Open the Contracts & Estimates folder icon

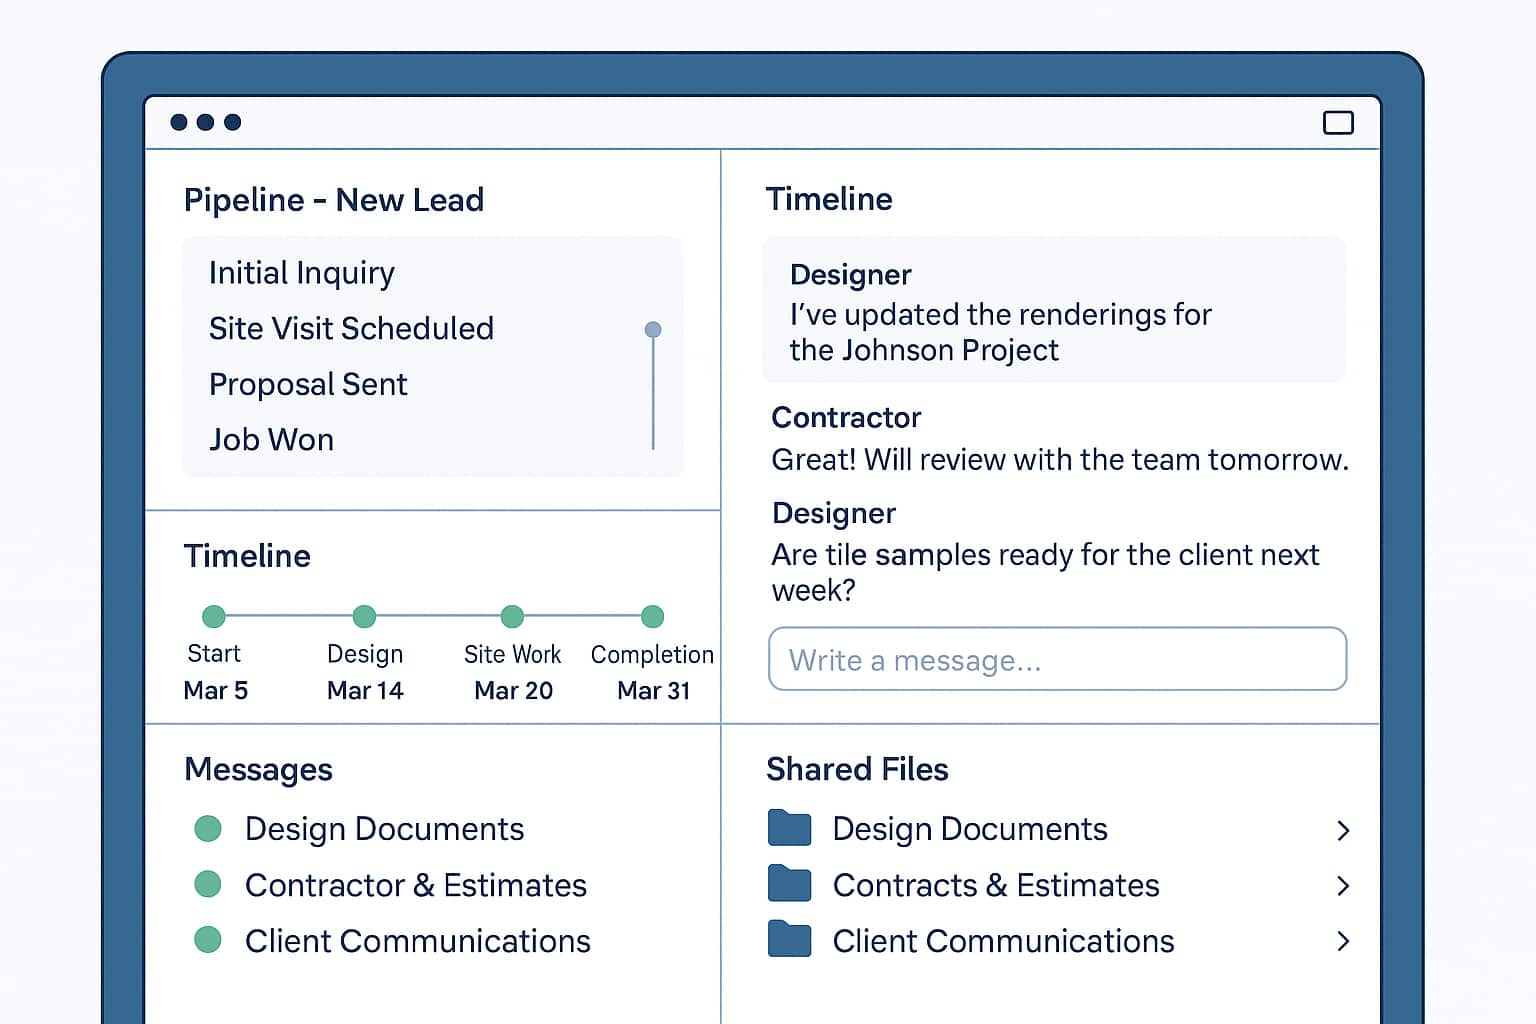point(789,884)
